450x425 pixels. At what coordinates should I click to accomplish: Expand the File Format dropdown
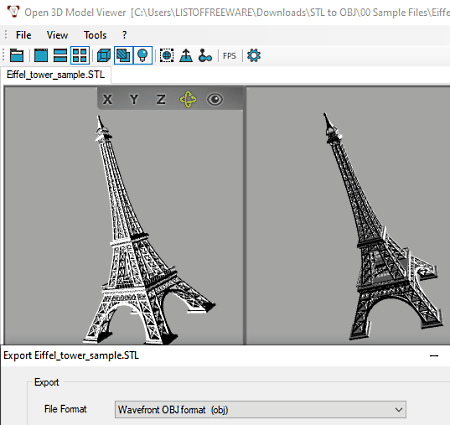tap(261, 409)
